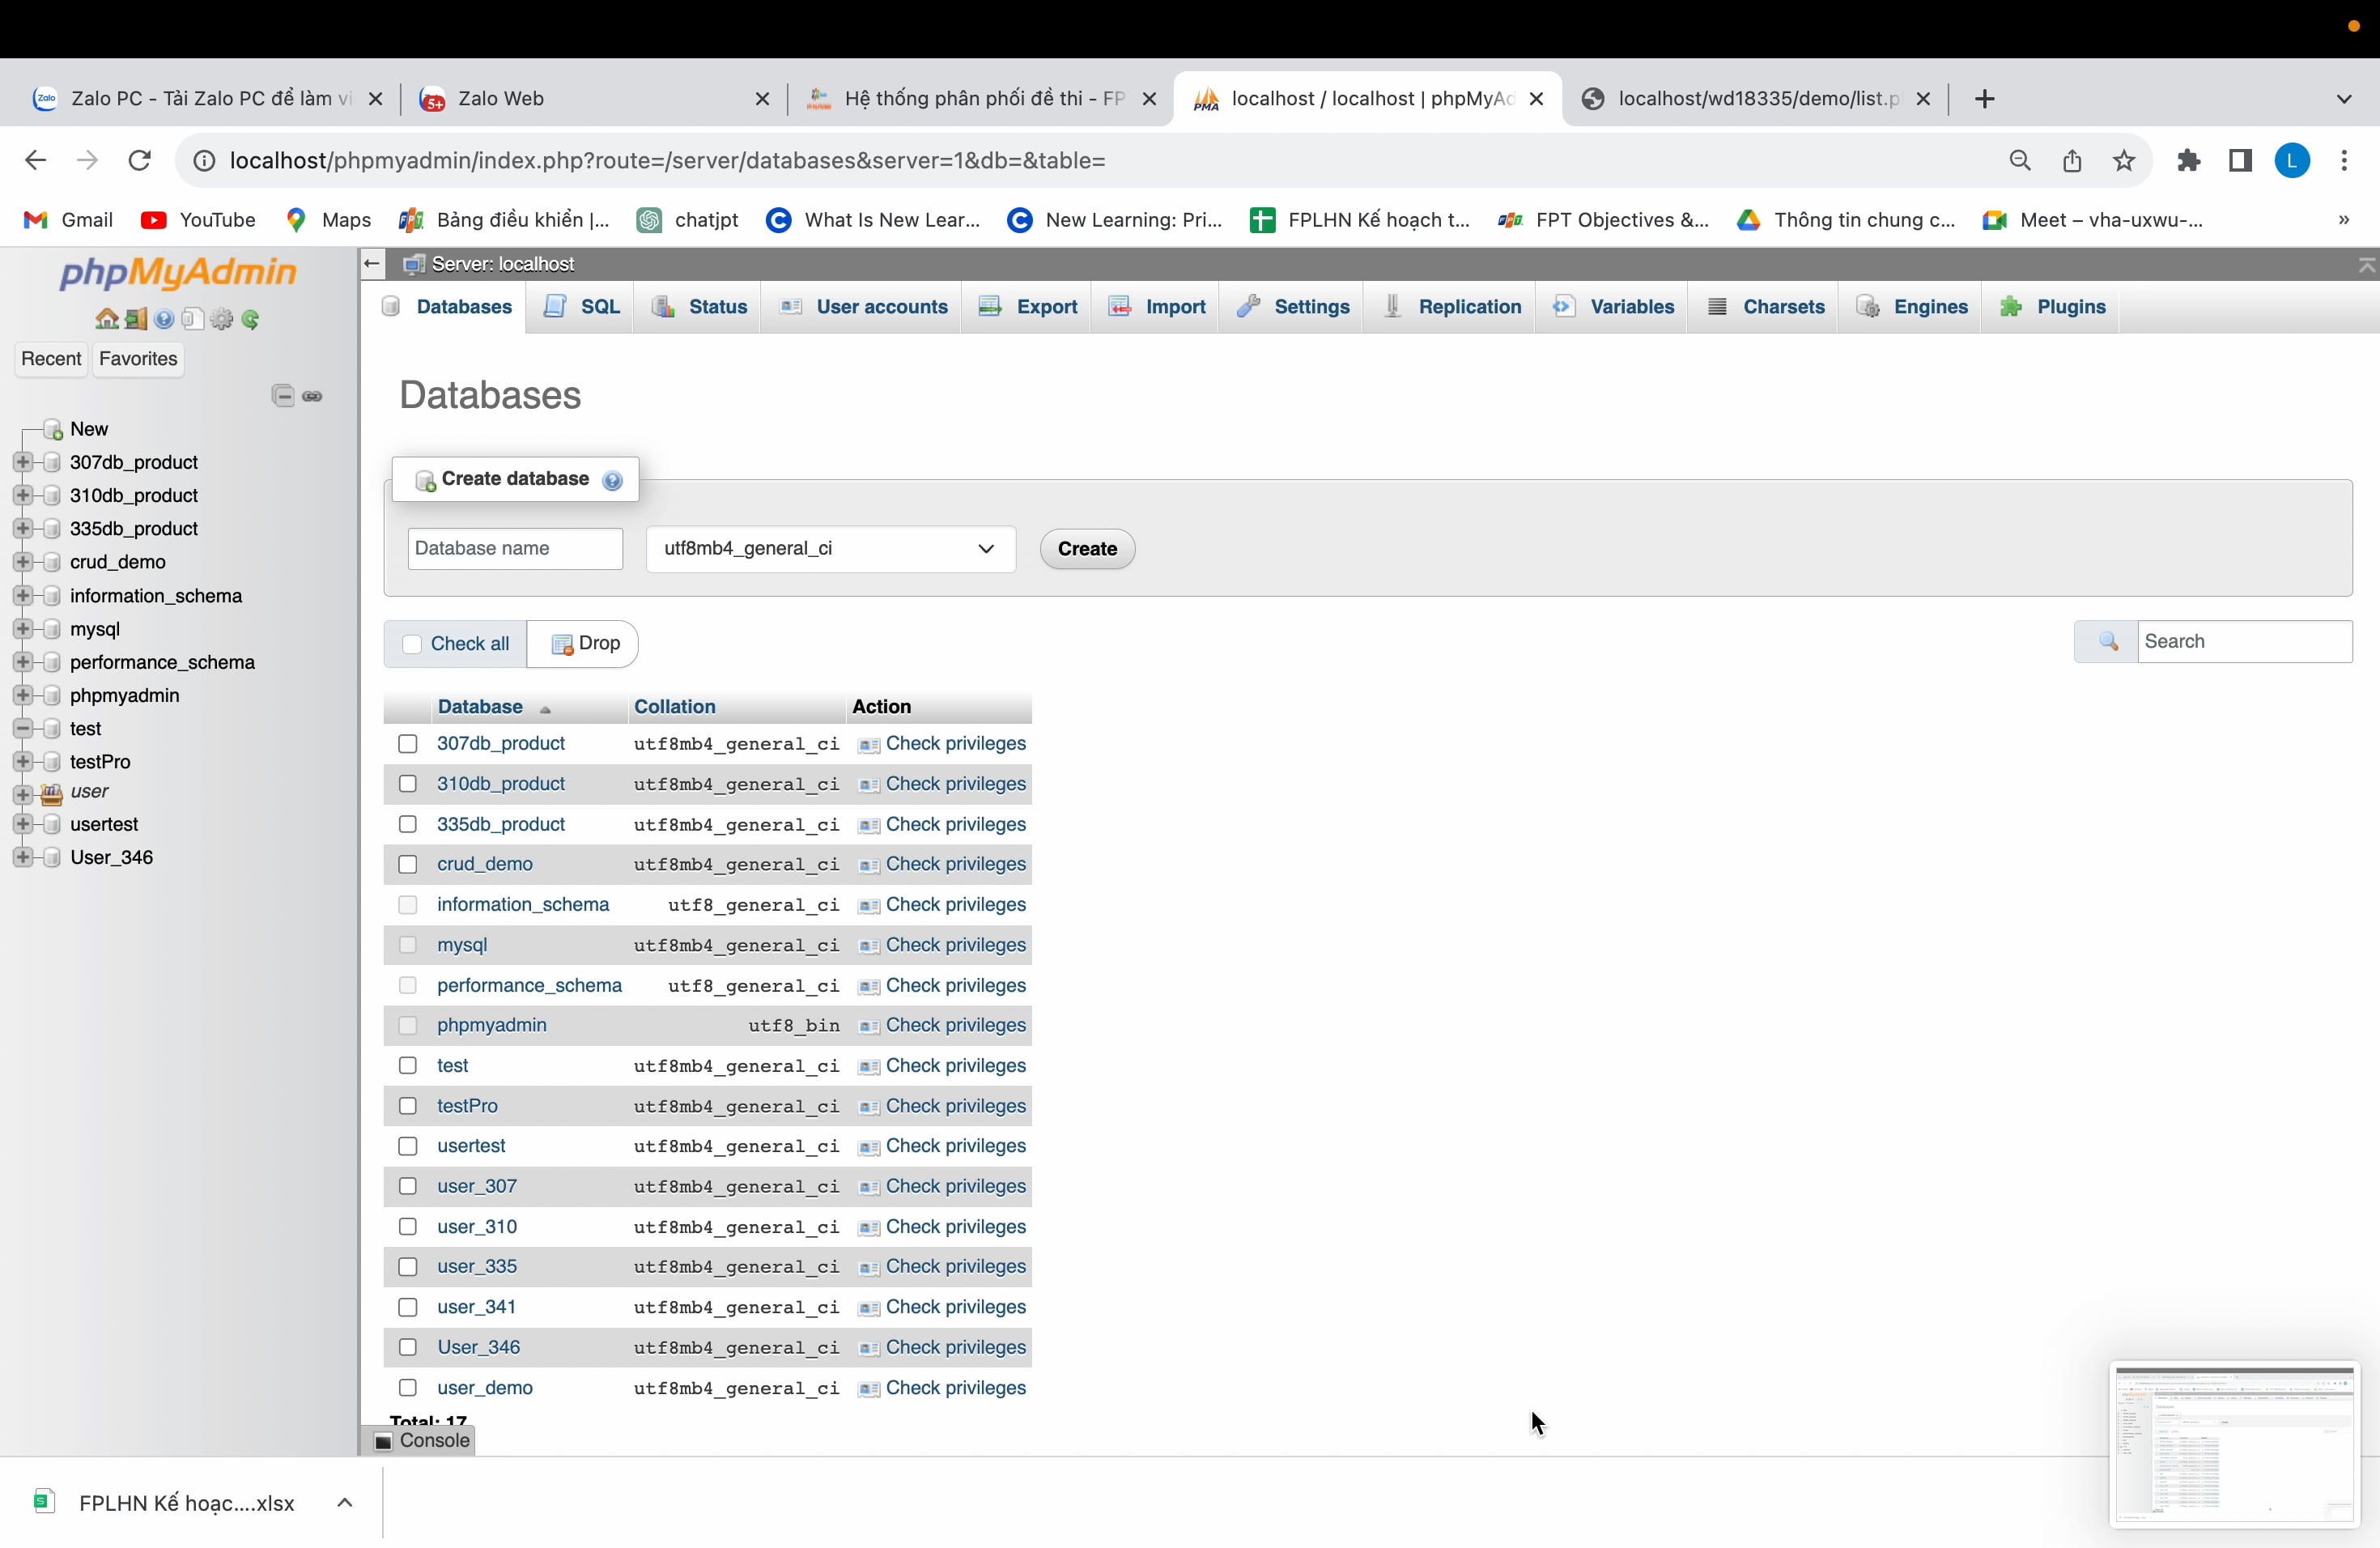Viewport: 2380px width, 1548px height.
Task: Click the Create database button
Action: [x=514, y=479]
